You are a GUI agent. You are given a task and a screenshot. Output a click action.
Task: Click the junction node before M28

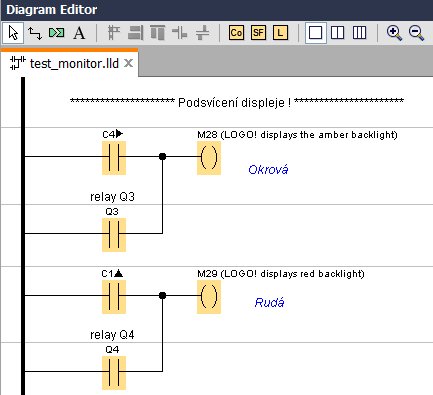[x=162, y=156]
